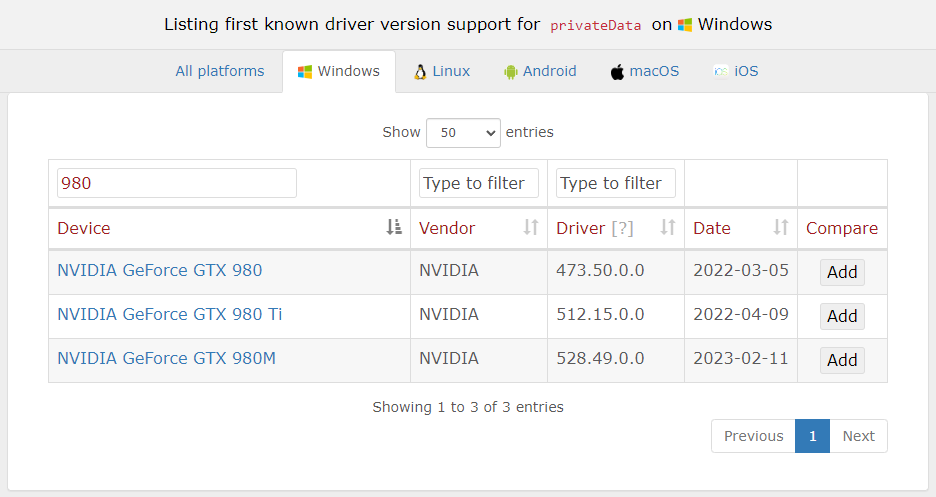The height and width of the screenshot is (497, 936).
Task: Open NVIDIA GeForce GTX 980M link
Action: pyautogui.click(x=167, y=359)
